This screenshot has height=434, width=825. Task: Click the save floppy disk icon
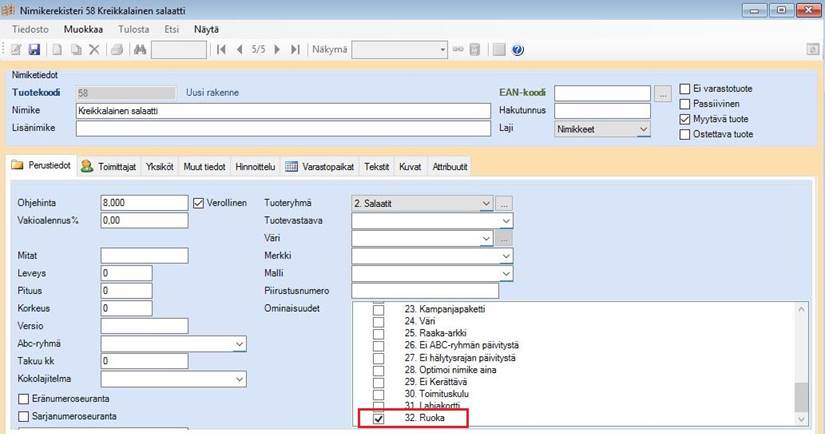point(34,49)
